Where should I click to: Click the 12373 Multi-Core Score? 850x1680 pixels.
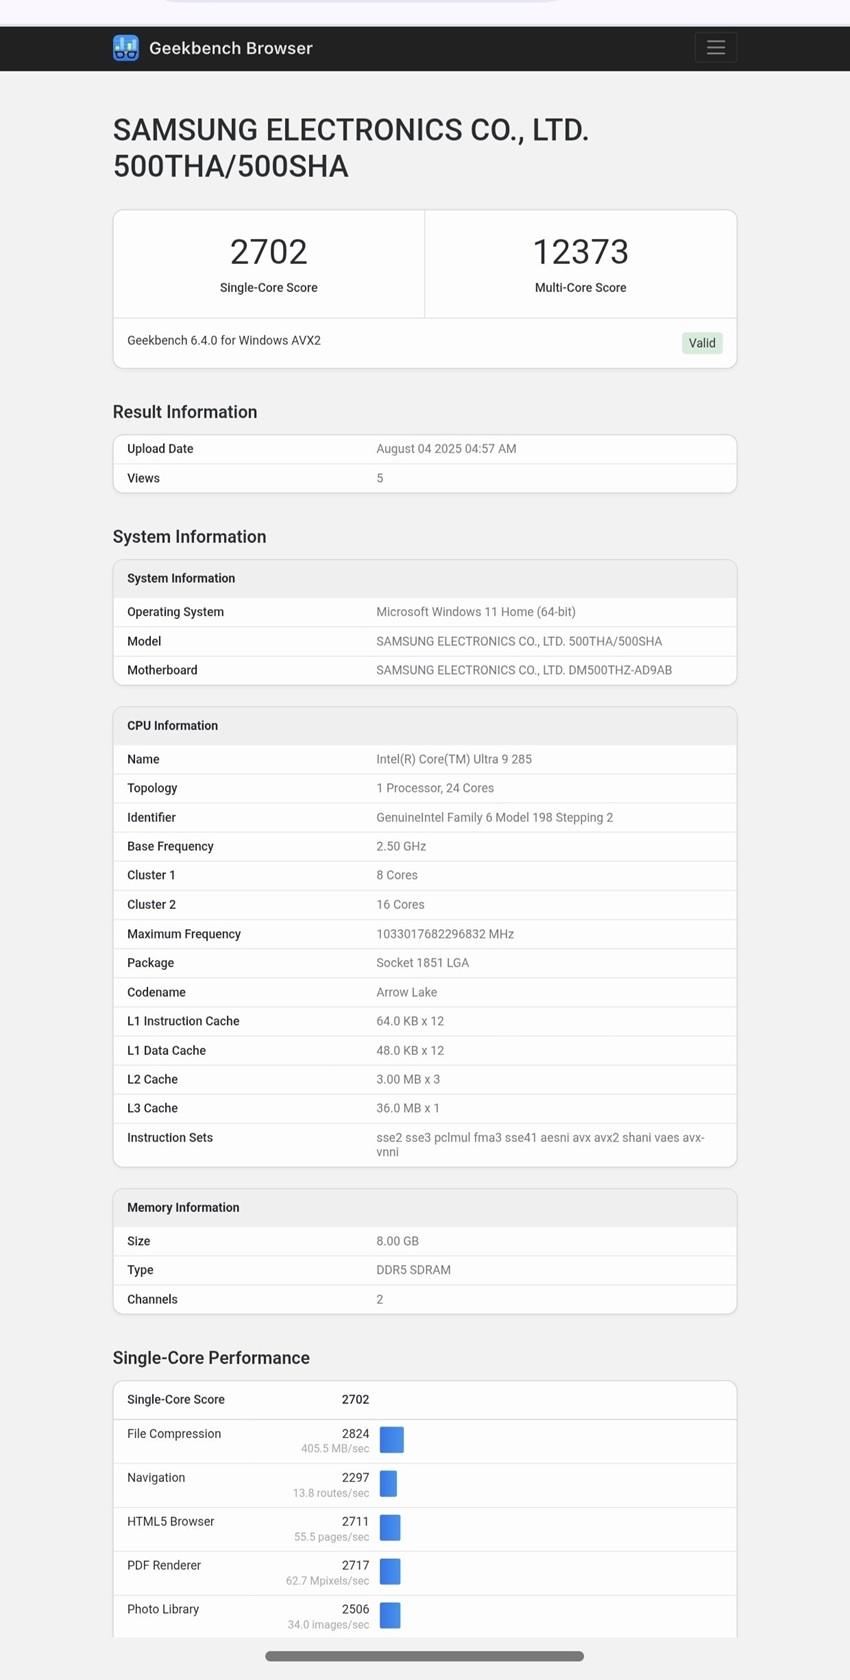(580, 252)
